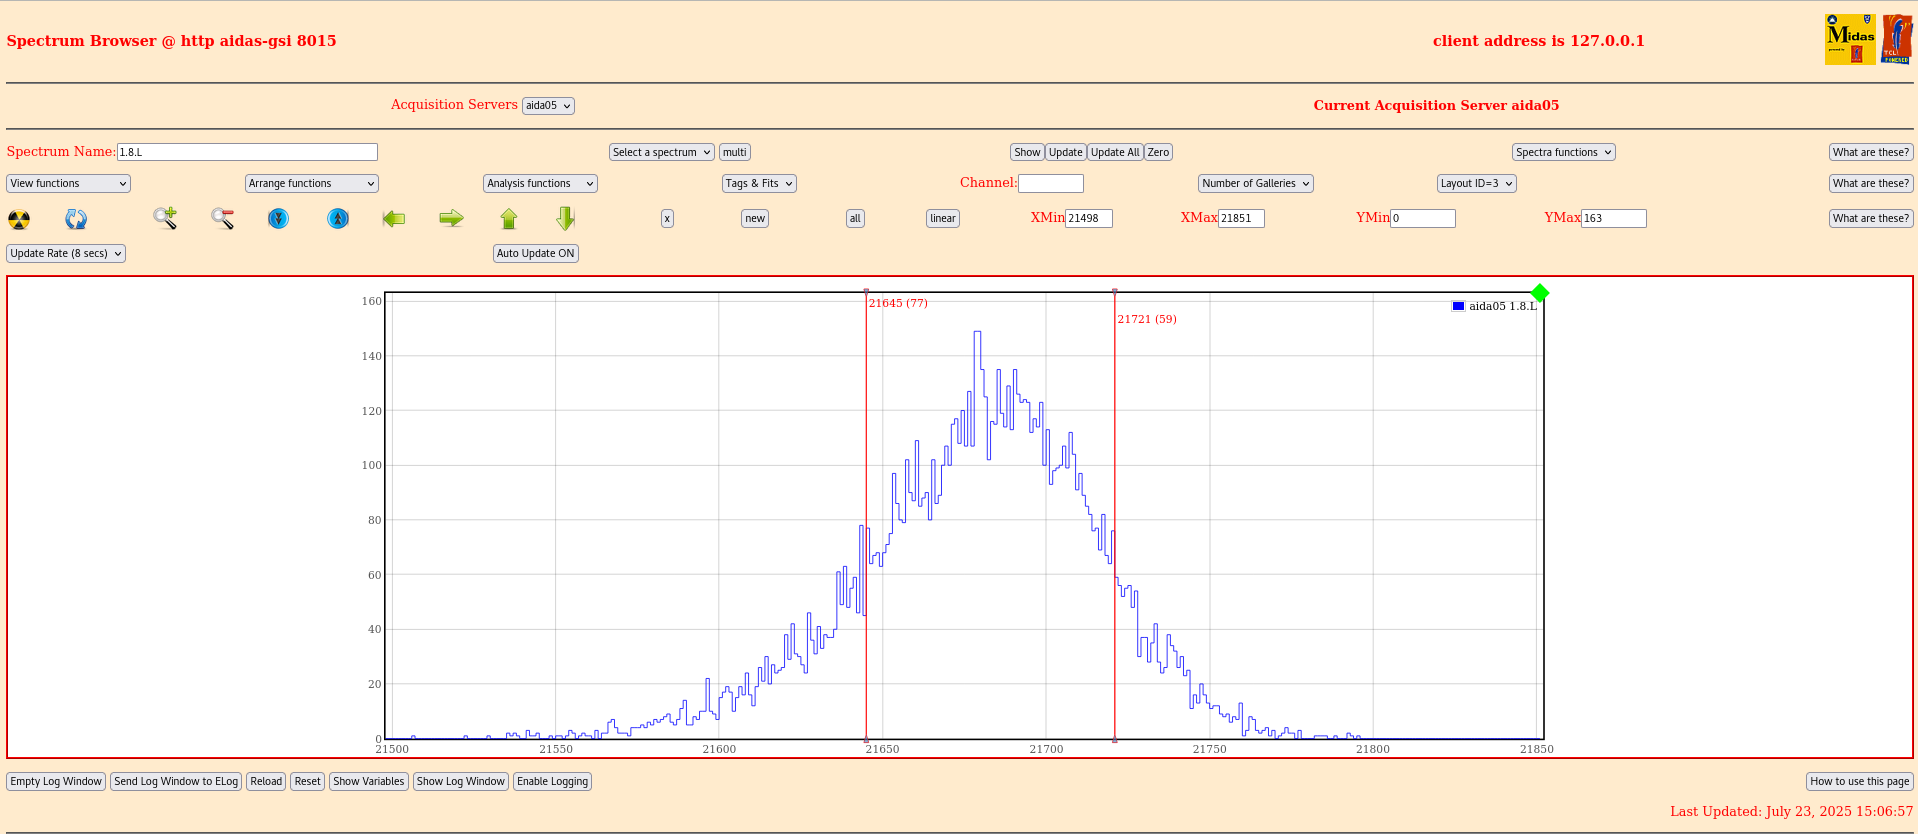Click the red marker labeled 21645 (77)
This screenshot has width=1918, height=834.
(898, 303)
